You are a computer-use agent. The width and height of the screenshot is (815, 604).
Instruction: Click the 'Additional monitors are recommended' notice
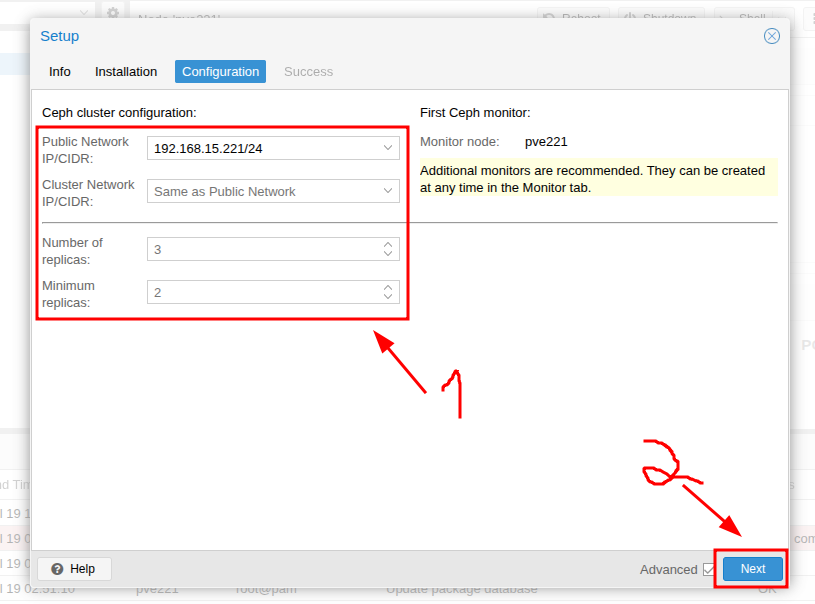pyautogui.click(x=598, y=179)
